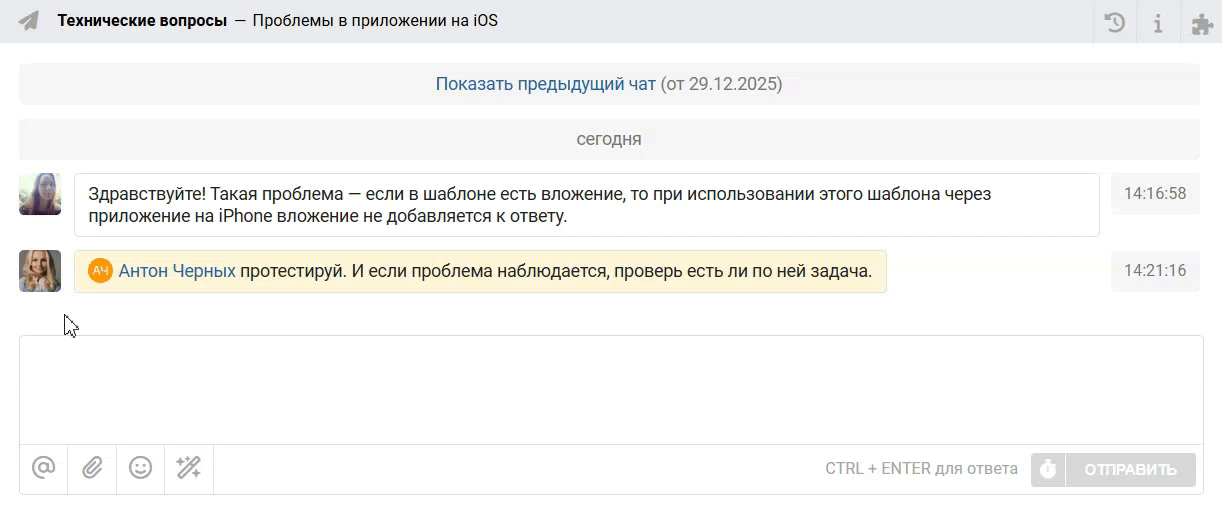Click the Антон Черных mention
This screenshot has height=512, width=1222.
(x=177, y=271)
